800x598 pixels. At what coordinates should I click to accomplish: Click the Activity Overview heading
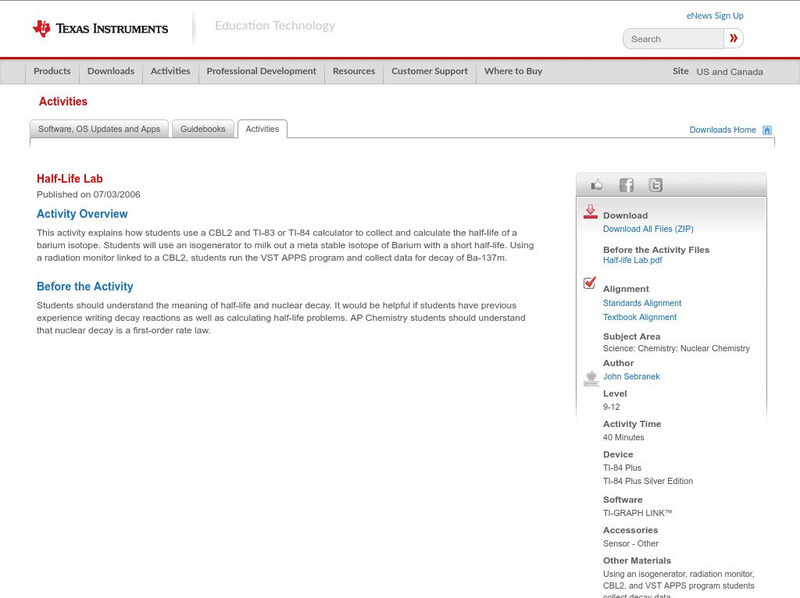[82, 214]
